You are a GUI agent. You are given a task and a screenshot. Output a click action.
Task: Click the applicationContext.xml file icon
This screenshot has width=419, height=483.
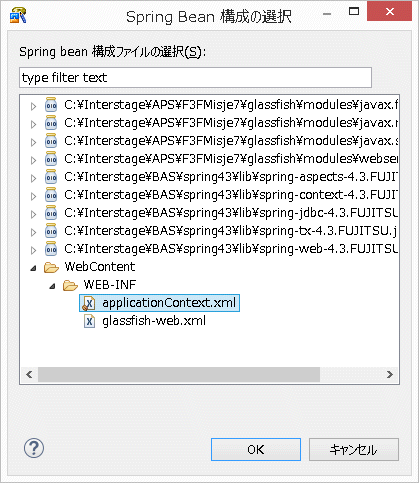click(x=89, y=303)
